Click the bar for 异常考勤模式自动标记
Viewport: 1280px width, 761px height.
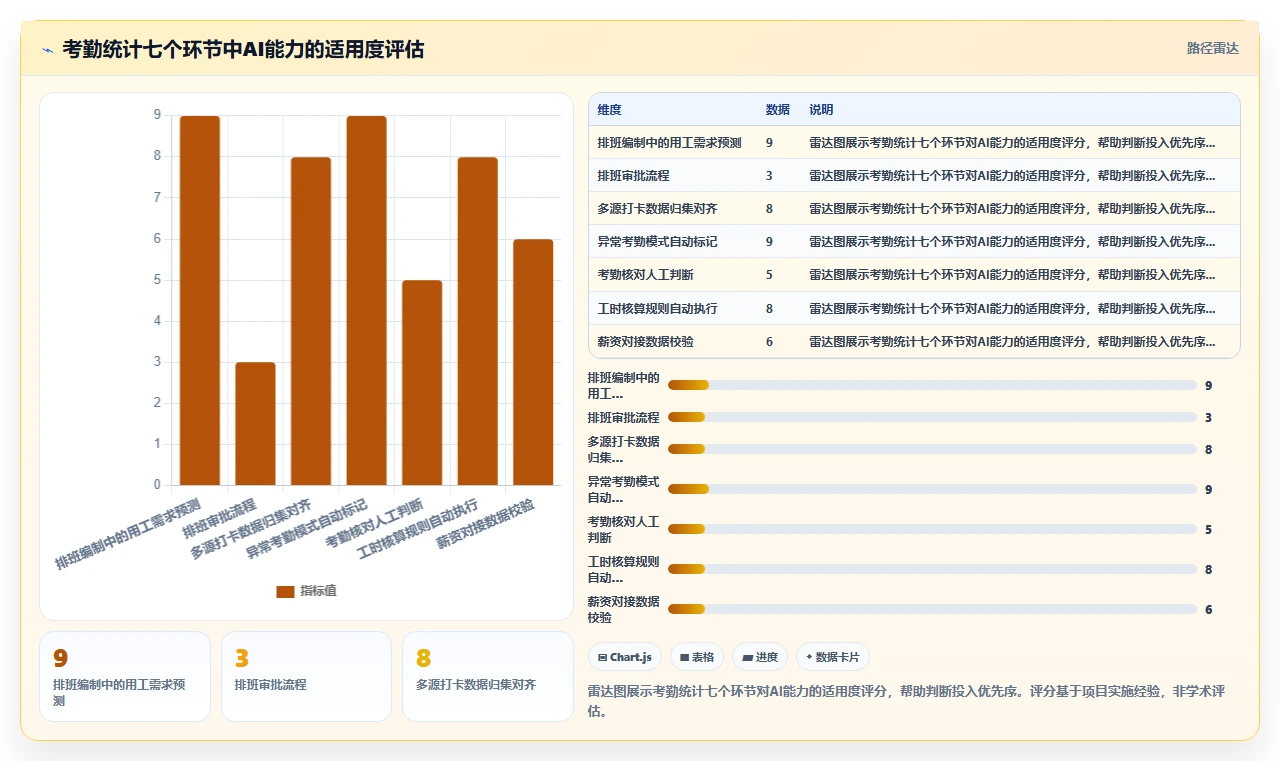pyautogui.click(x=367, y=300)
